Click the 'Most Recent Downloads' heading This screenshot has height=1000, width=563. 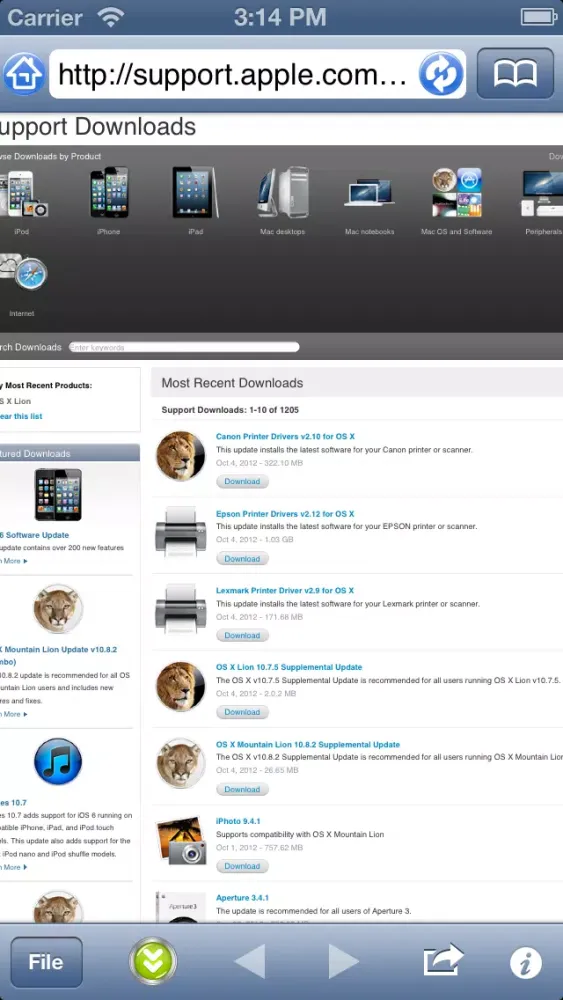[232, 383]
